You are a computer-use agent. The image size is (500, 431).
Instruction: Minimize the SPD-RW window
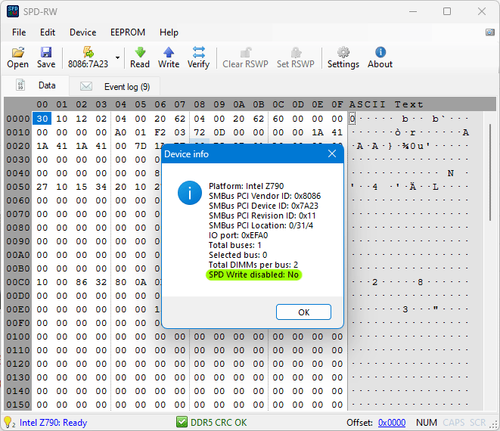413,11
